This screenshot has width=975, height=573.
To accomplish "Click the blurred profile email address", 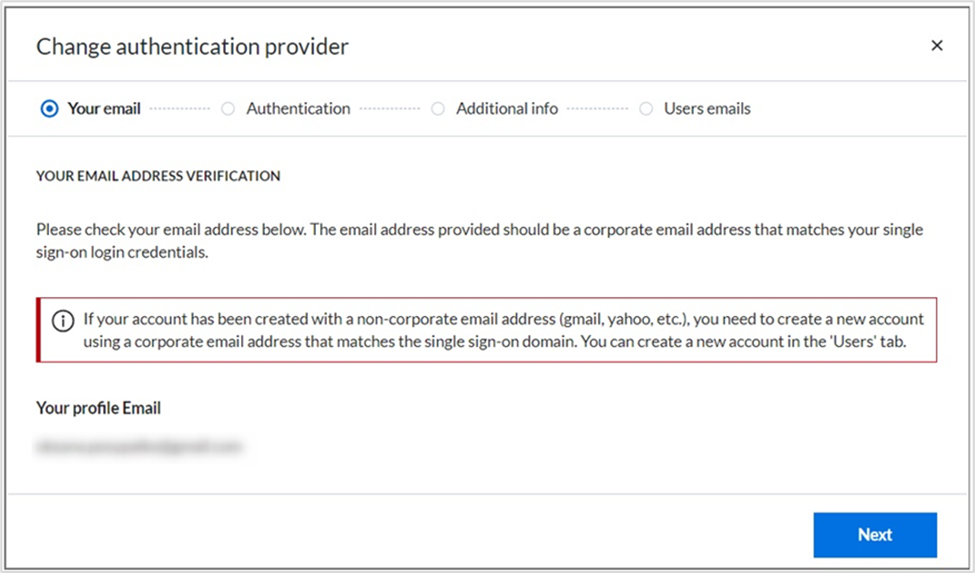I will [139, 447].
